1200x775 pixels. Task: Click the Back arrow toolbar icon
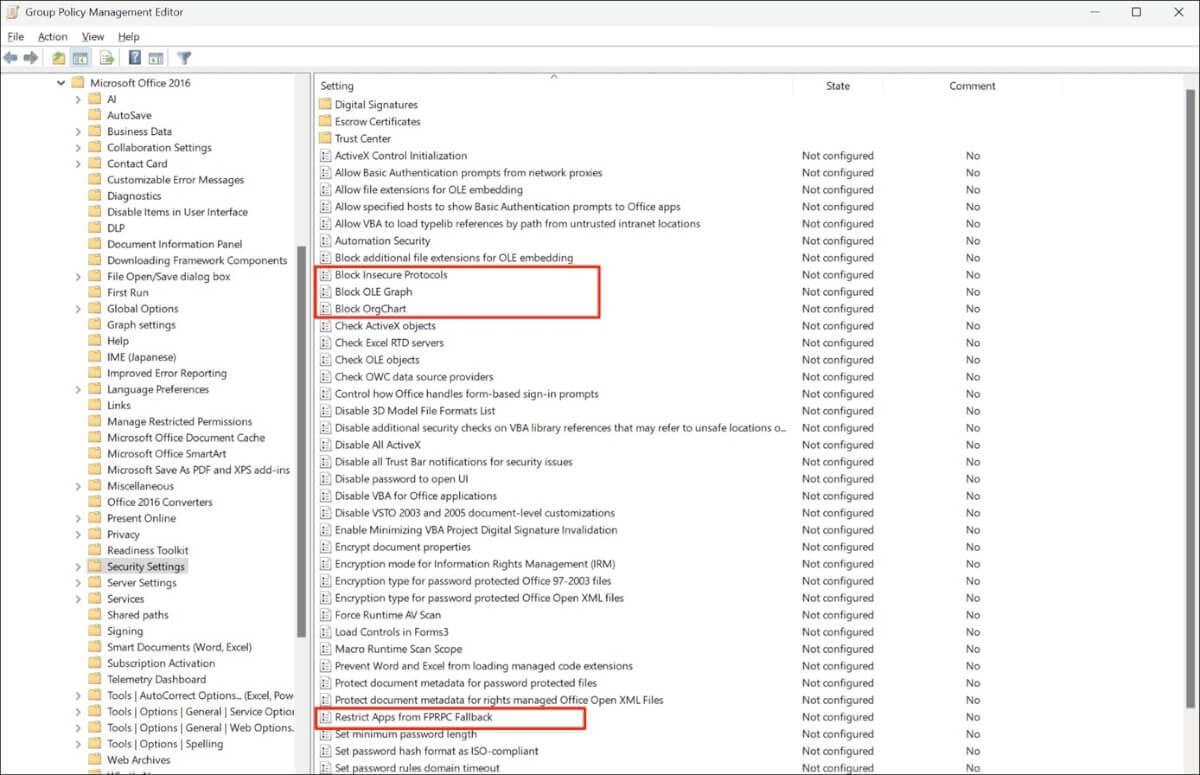tap(10, 58)
